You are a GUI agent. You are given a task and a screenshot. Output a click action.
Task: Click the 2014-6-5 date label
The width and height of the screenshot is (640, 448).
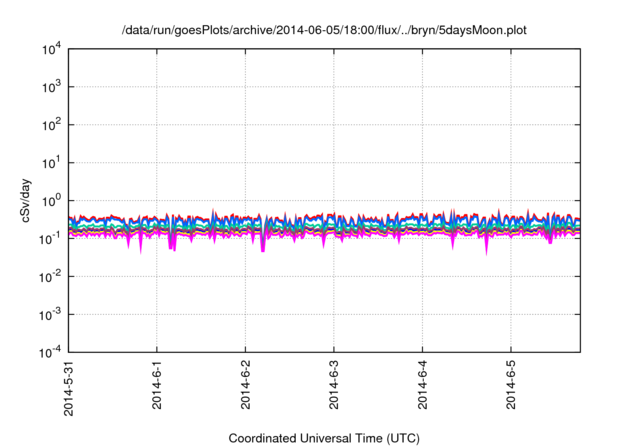[511, 385]
